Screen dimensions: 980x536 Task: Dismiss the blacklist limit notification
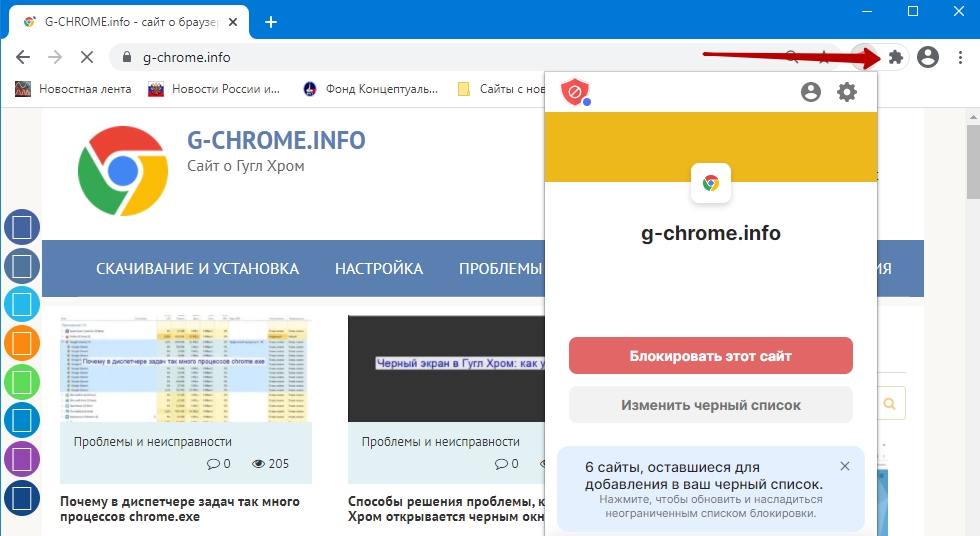click(x=845, y=466)
